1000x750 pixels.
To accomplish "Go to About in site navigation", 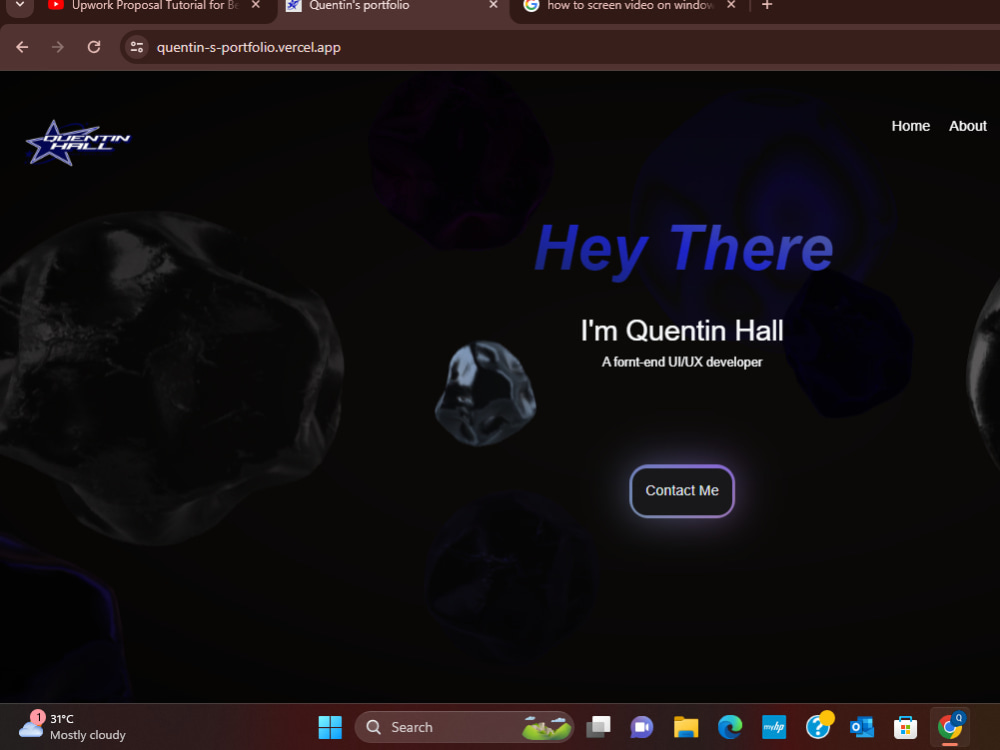I will [967, 126].
